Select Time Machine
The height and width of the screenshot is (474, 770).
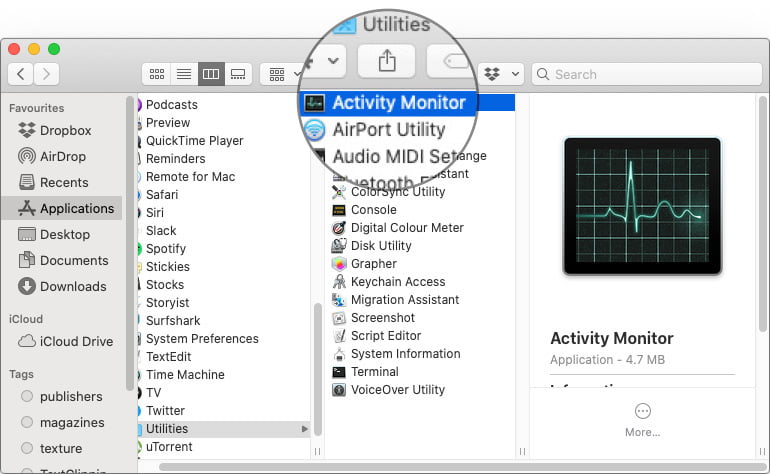click(185, 375)
